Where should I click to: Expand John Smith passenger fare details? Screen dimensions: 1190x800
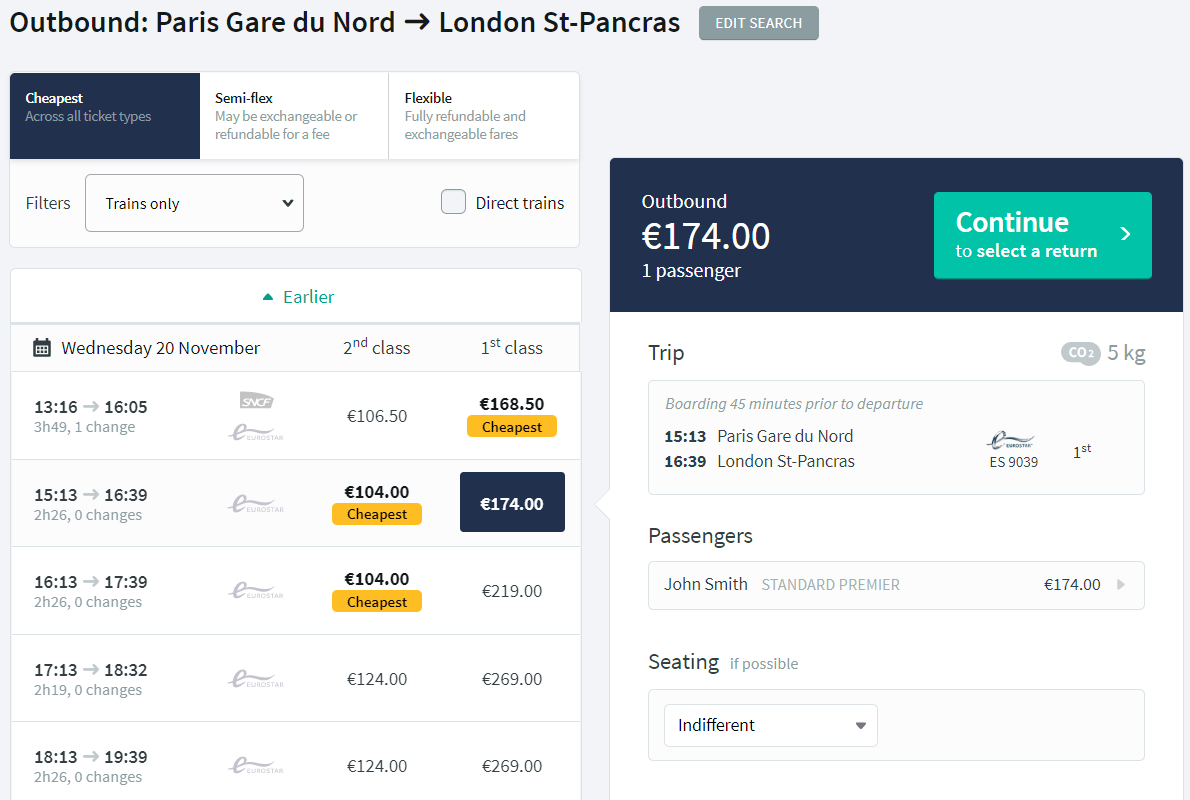coord(1120,585)
